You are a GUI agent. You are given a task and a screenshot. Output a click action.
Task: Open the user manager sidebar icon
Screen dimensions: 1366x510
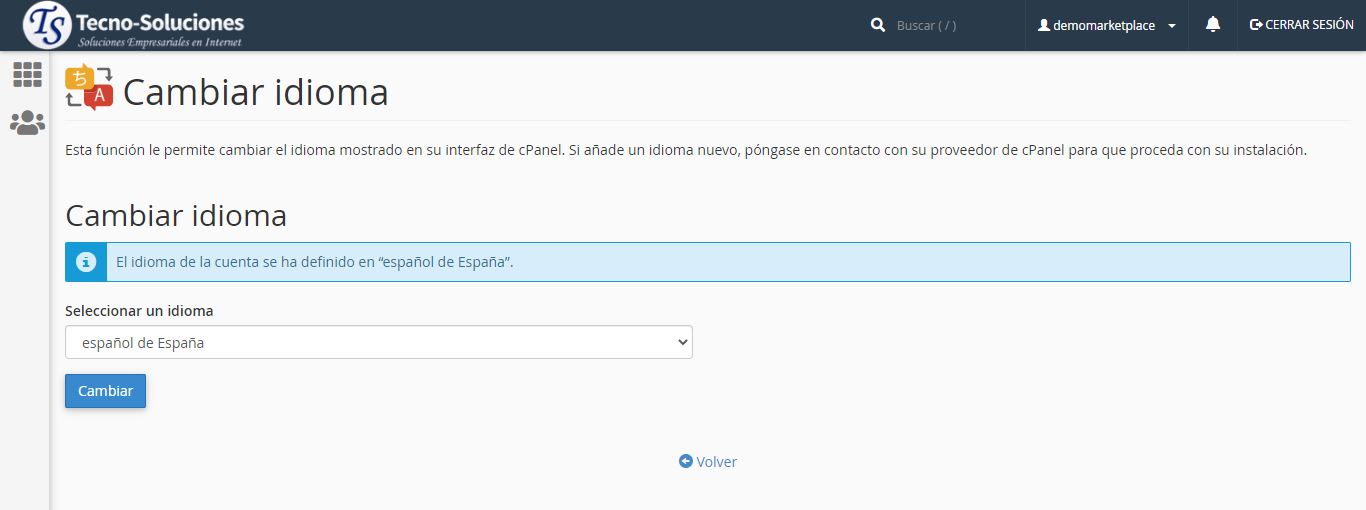point(27,123)
